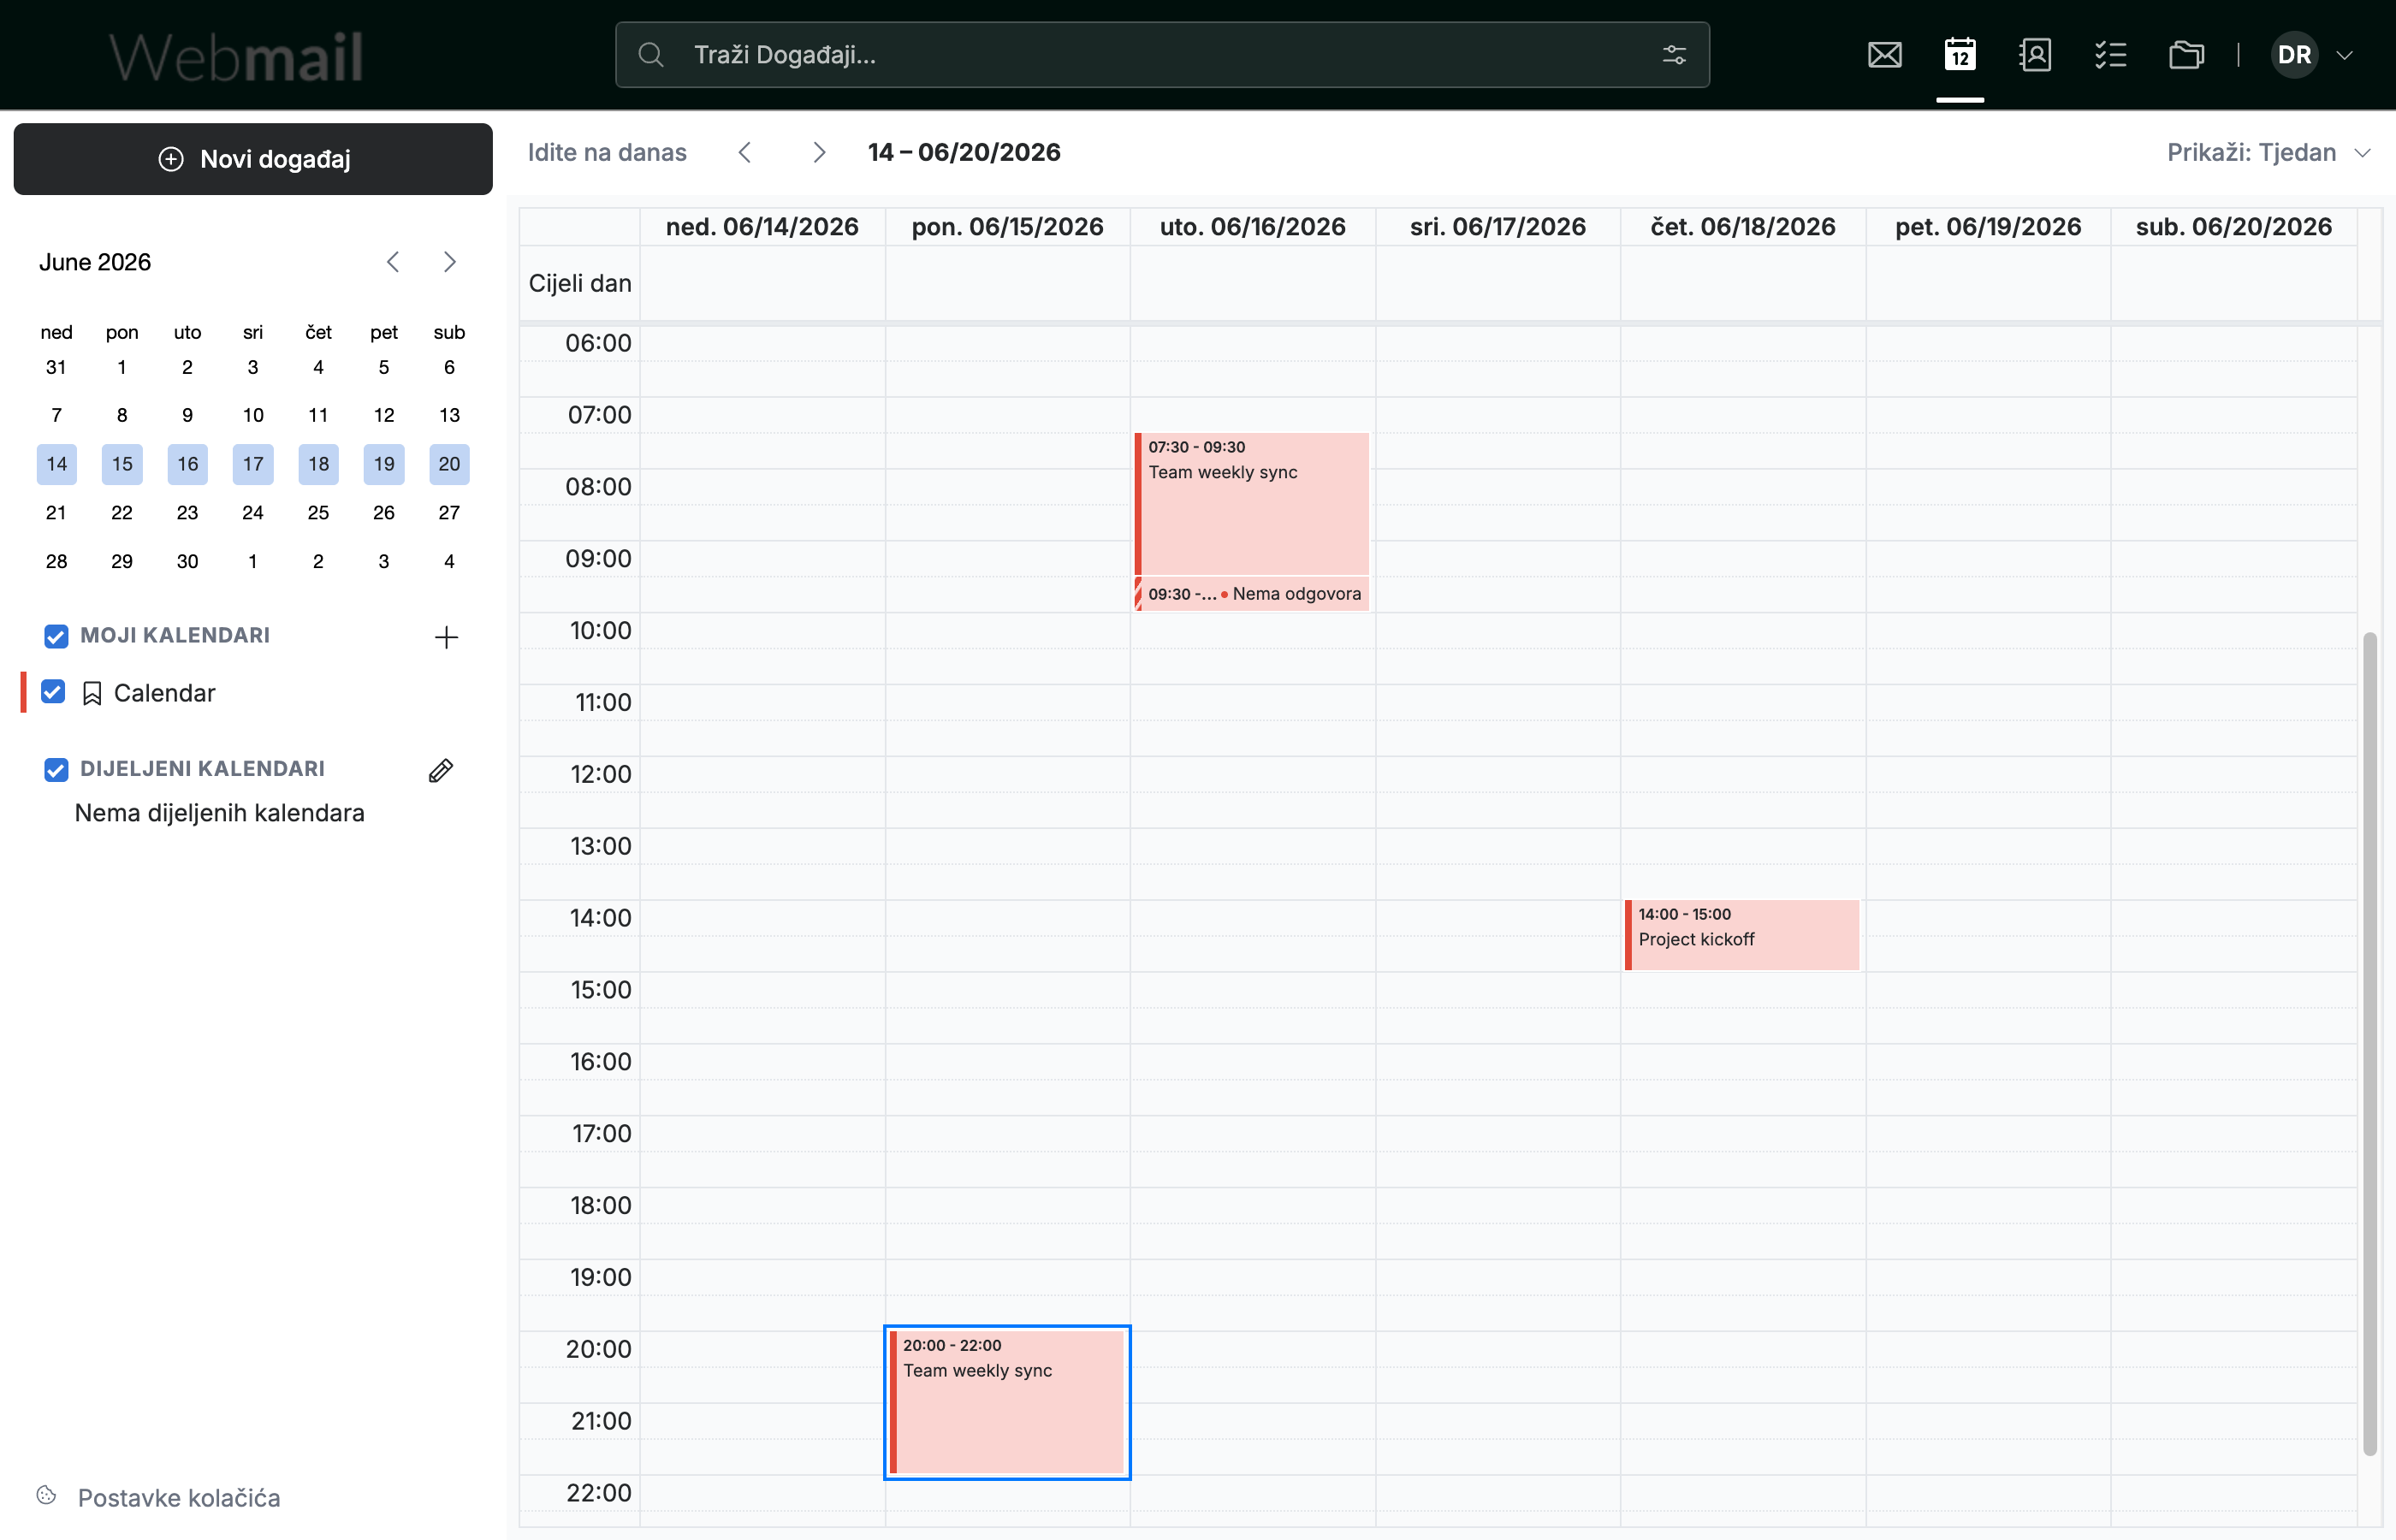Click the 14 – 06/20/2026 date range title
Viewport: 2396px width, 1540px height.
point(964,152)
